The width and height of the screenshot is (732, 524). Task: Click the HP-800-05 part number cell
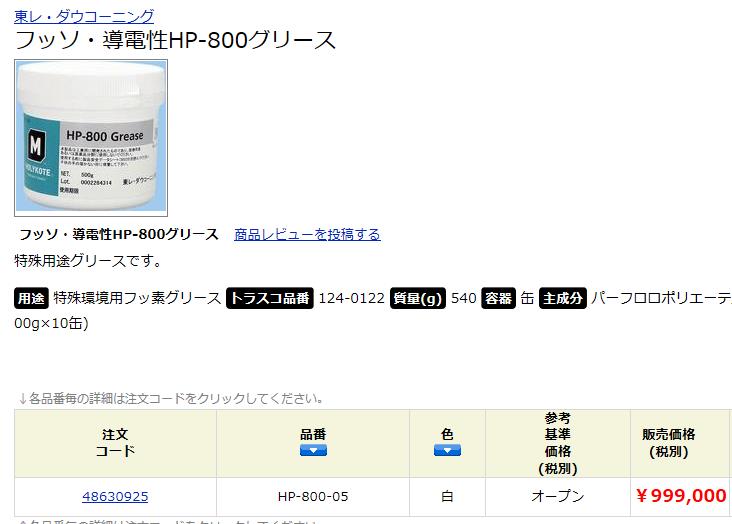click(x=313, y=496)
